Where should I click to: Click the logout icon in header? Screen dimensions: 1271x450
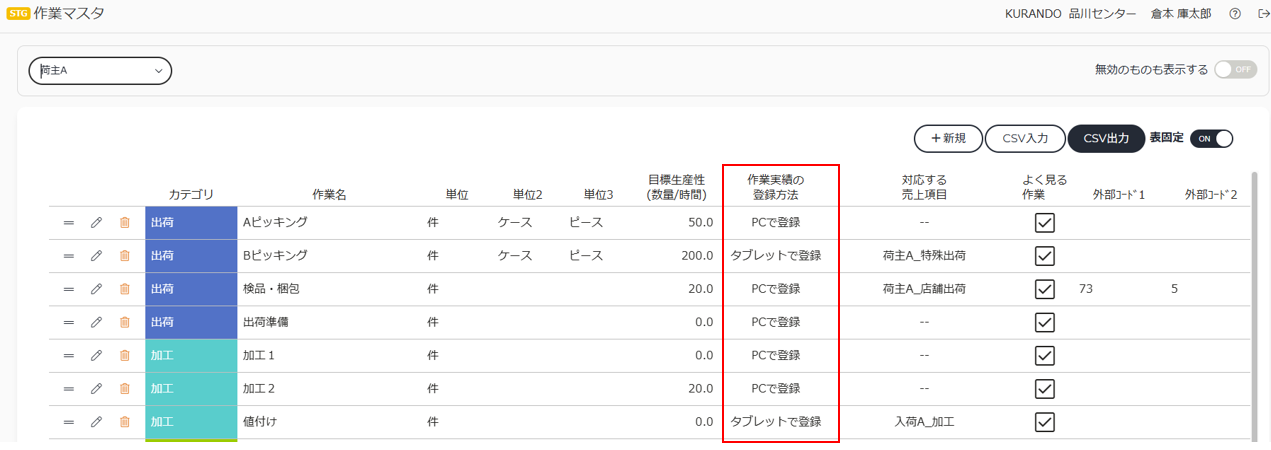pos(1263,14)
